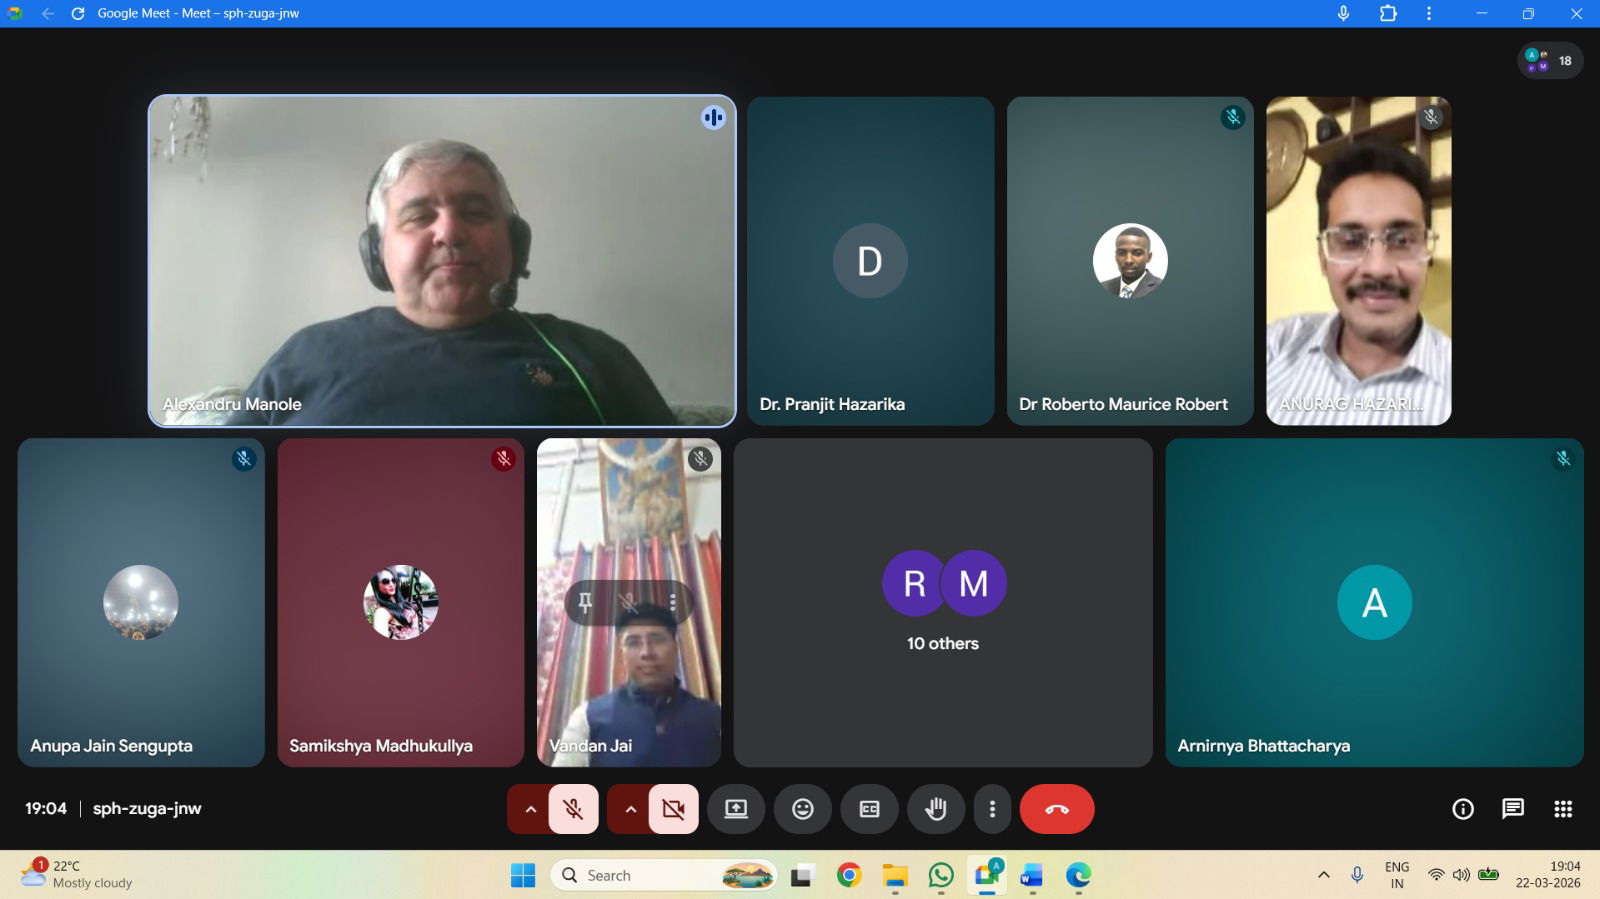Open the emoji reactions button

[x=802, y=809]
